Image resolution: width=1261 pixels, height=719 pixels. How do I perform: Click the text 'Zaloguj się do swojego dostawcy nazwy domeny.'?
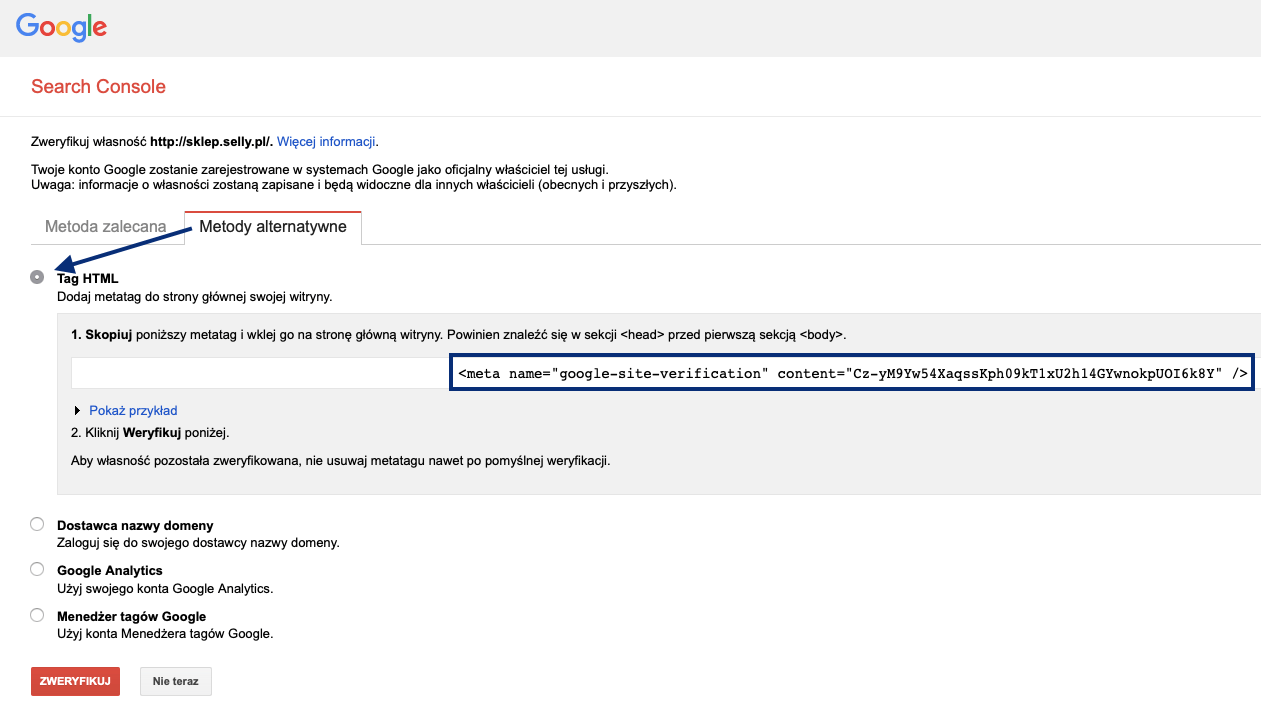(x=198, y=543)
